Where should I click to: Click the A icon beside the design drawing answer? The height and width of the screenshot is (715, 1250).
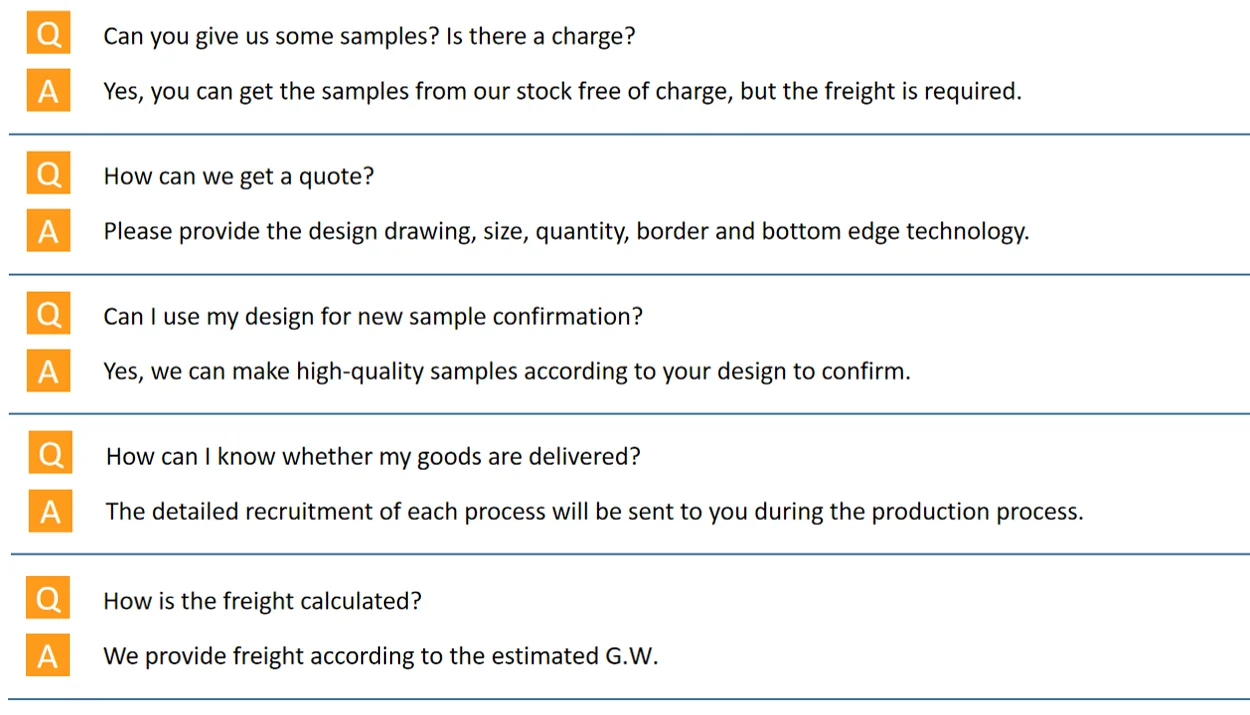[x=48, y=231]
